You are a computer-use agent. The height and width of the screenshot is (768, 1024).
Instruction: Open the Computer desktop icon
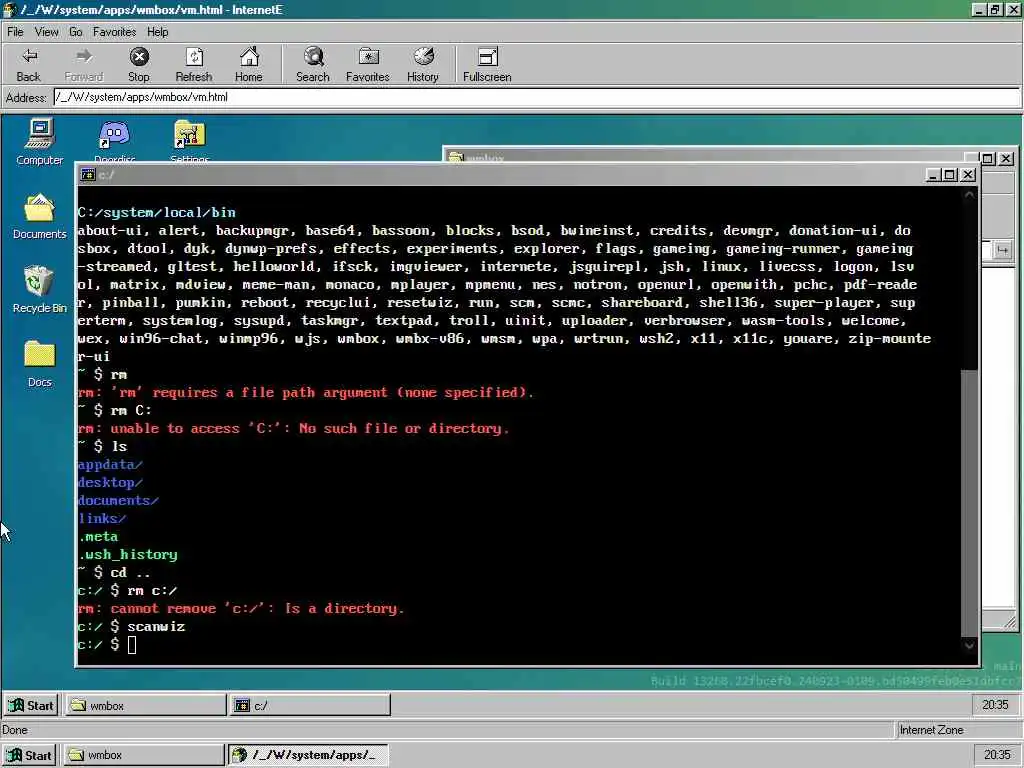pyautogui.click(x=40, y=142)
